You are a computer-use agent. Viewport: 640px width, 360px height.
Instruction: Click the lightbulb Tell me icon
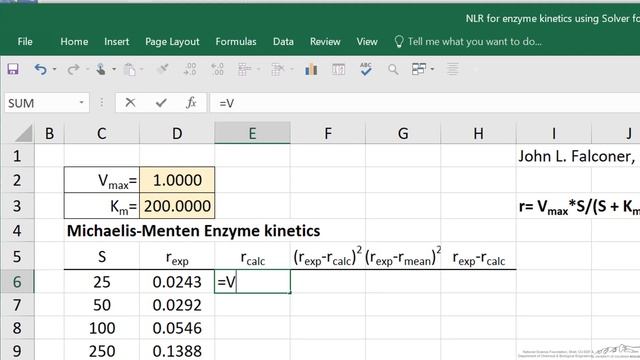coord(399,42)
